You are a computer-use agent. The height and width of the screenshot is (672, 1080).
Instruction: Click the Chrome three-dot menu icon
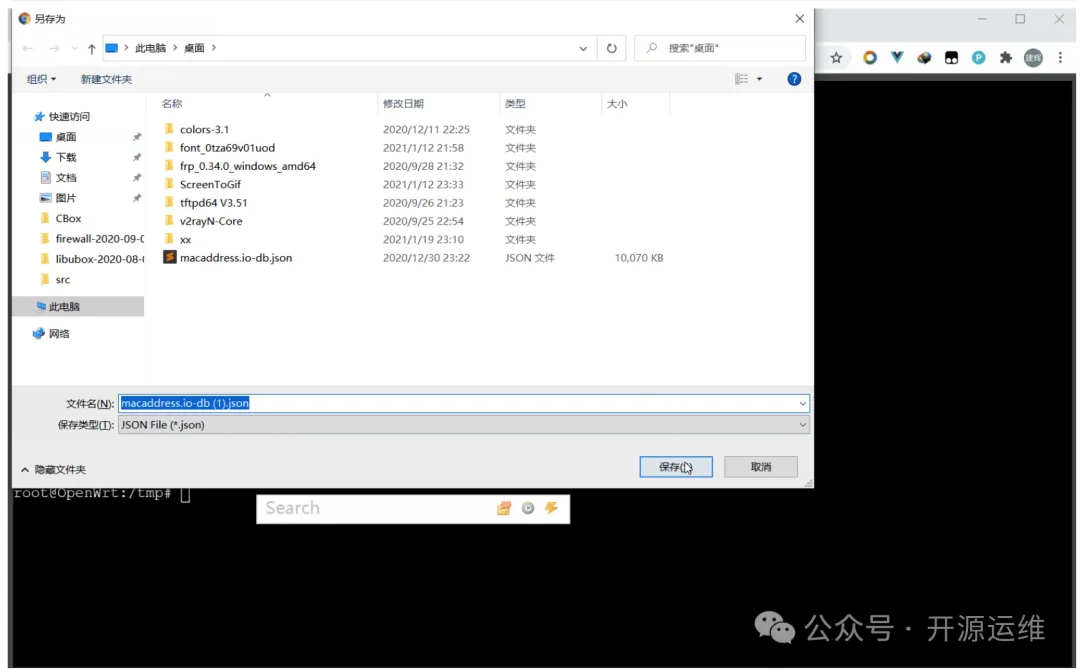[x=1060, y=58]
